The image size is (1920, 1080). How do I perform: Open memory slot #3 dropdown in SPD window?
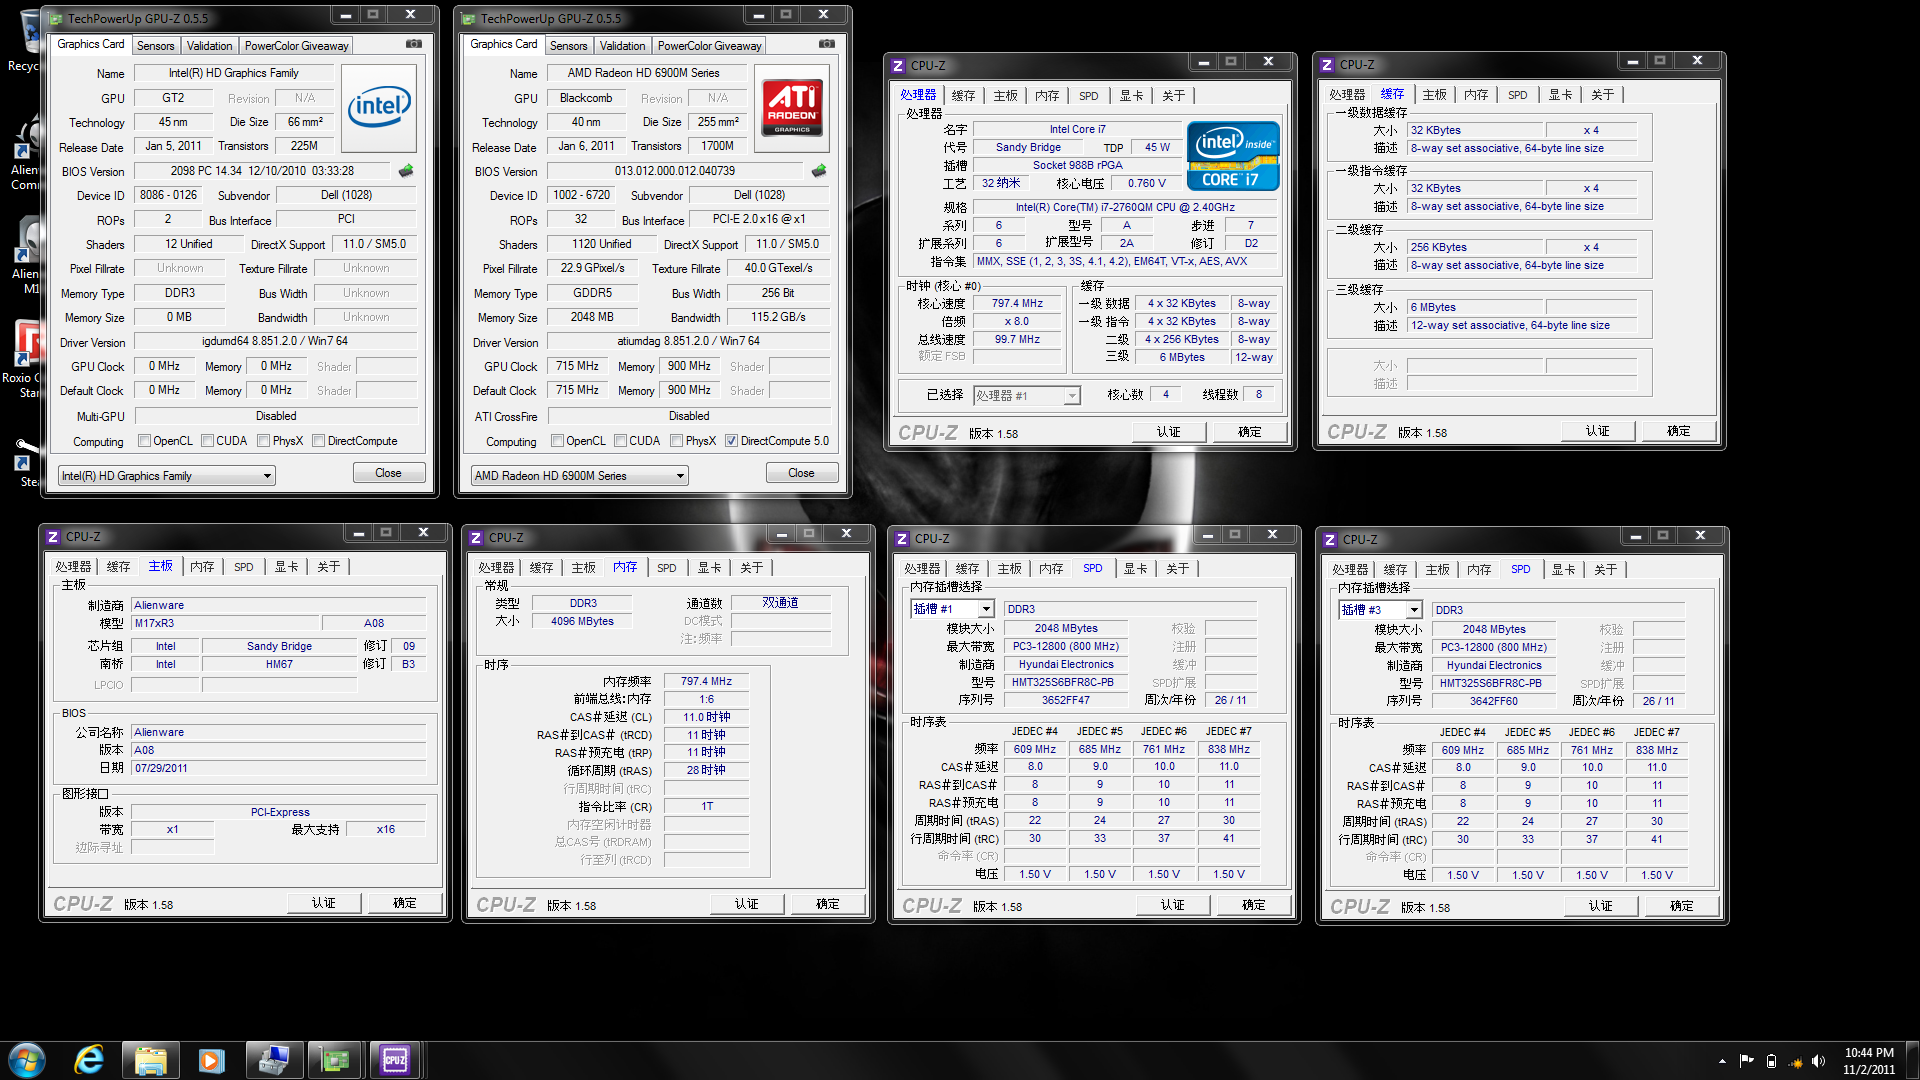(x=1380, y=610)
